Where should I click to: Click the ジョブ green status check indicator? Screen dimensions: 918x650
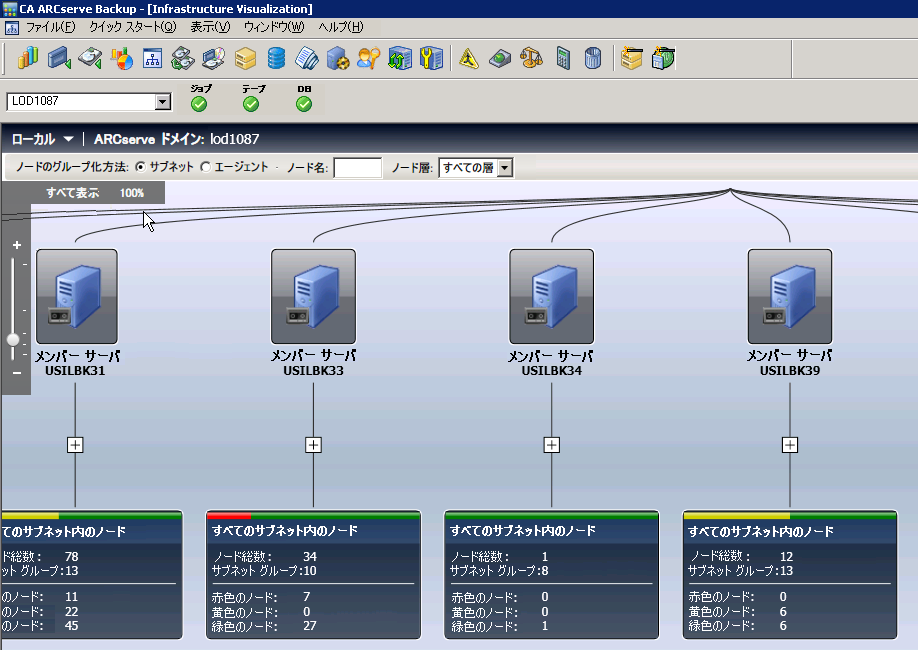[x=199, y=104]
